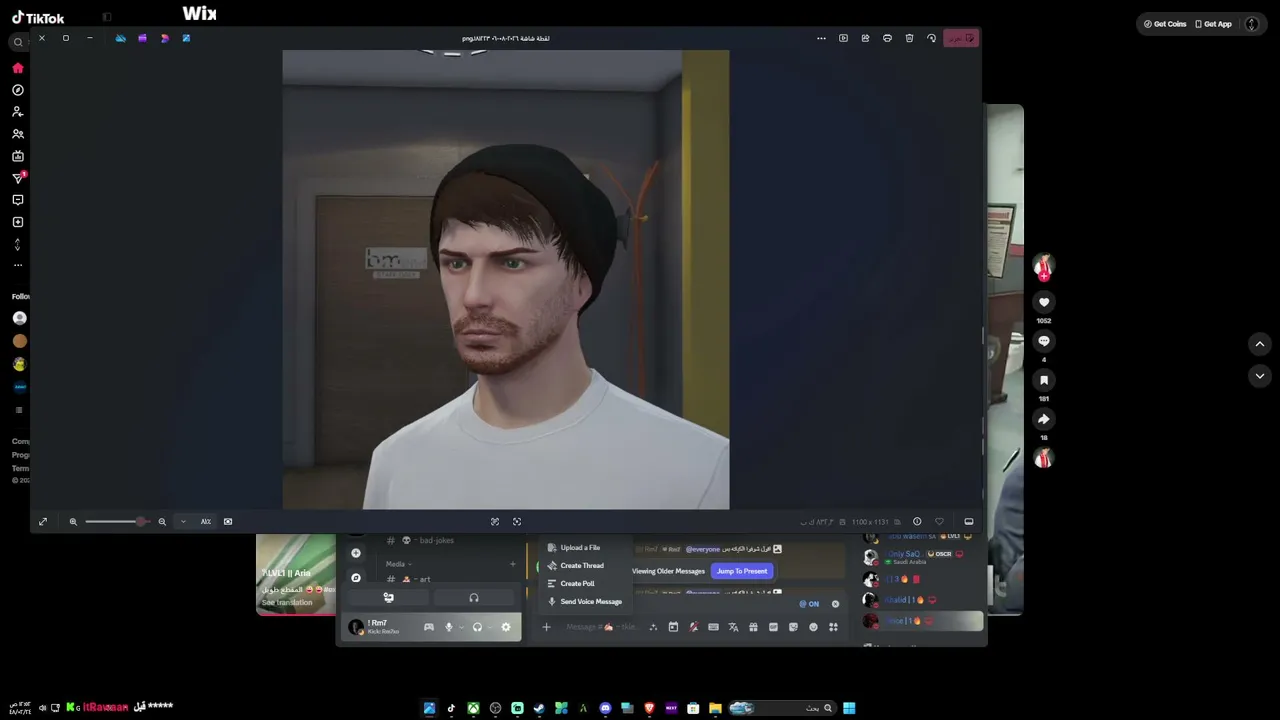Expand microphone input options in Discord
Screen dimensions: 1280x720
pyautogui.click(x=461, y=627)
